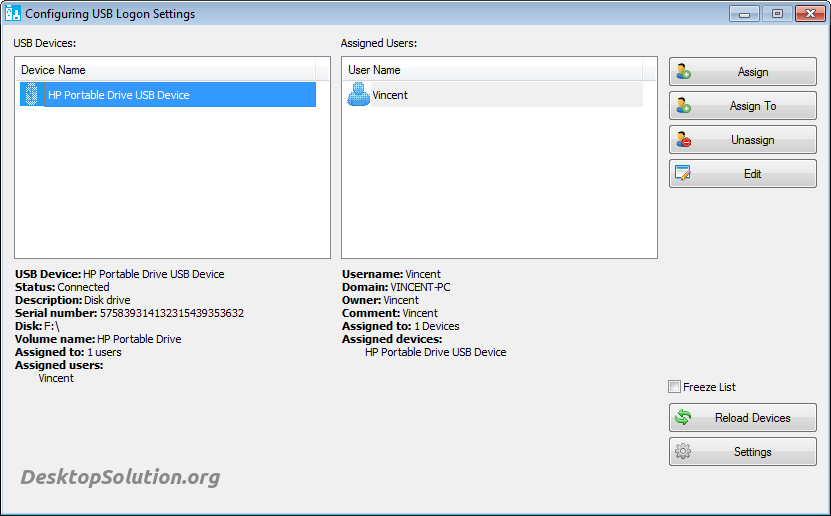Click the USB drive icon in device list
The height and width of the screenshot is (516, 831).
pos(31,94)
